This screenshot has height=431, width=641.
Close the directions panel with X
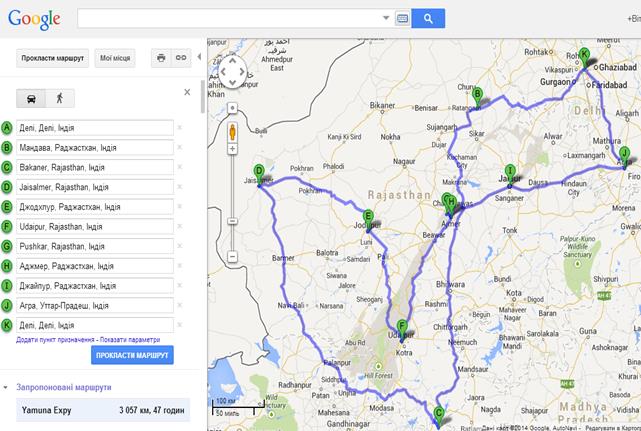187,92
